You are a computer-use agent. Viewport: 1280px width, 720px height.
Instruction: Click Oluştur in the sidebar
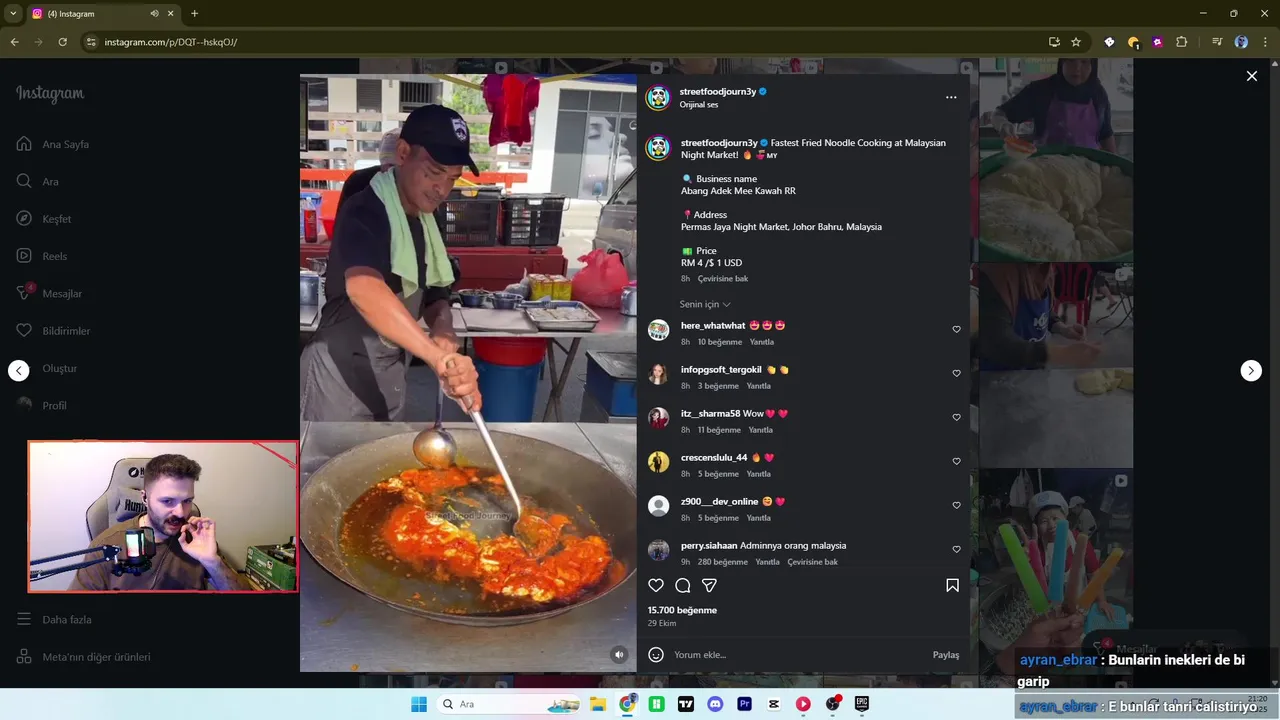coord(59,368)
